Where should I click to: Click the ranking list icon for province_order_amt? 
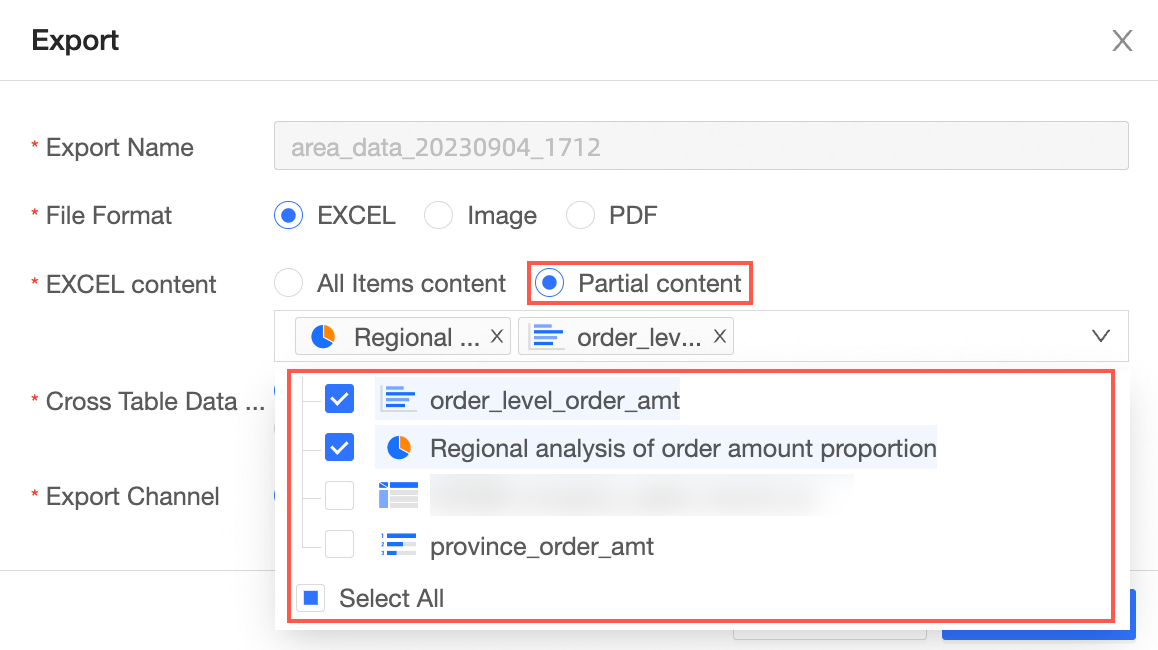398,545
